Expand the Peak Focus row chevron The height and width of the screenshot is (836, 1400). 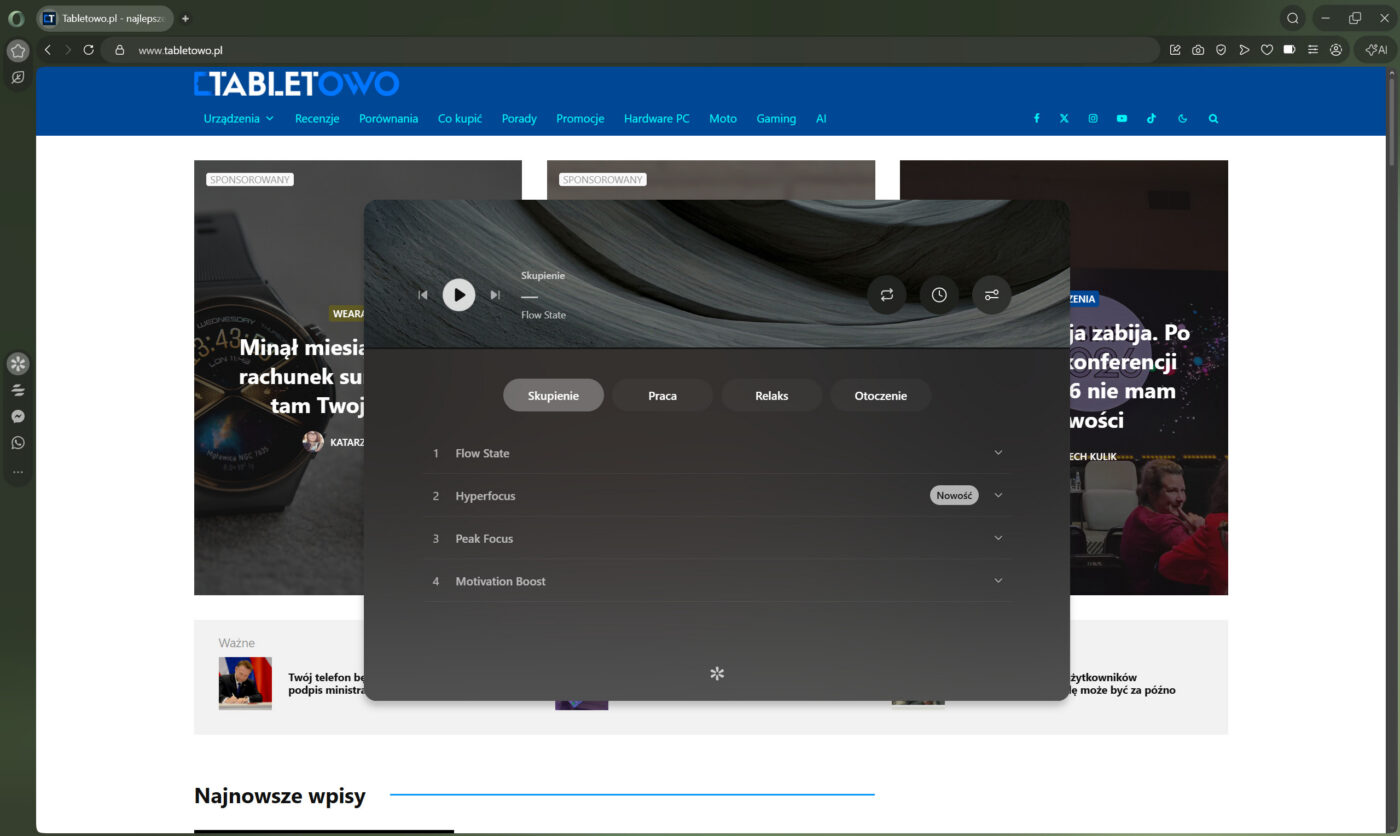998,538
